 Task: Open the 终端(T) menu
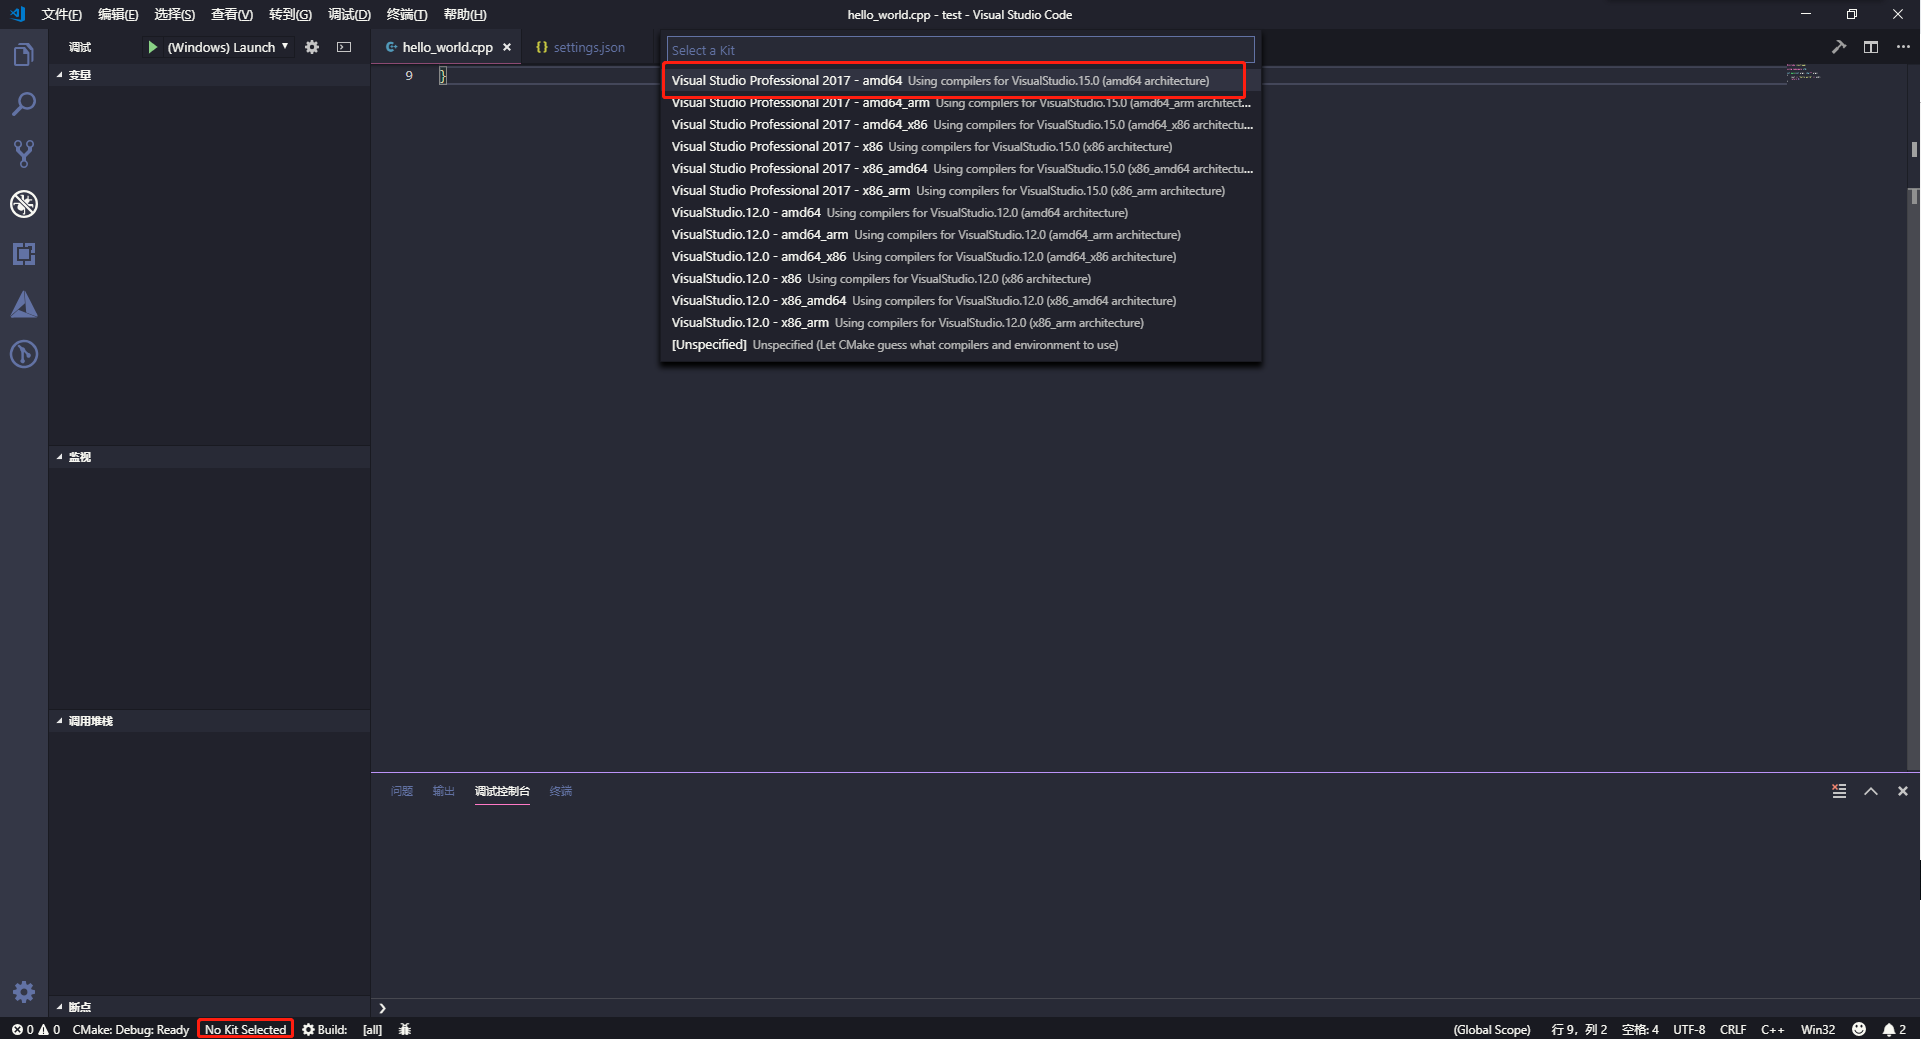(406, 15)
